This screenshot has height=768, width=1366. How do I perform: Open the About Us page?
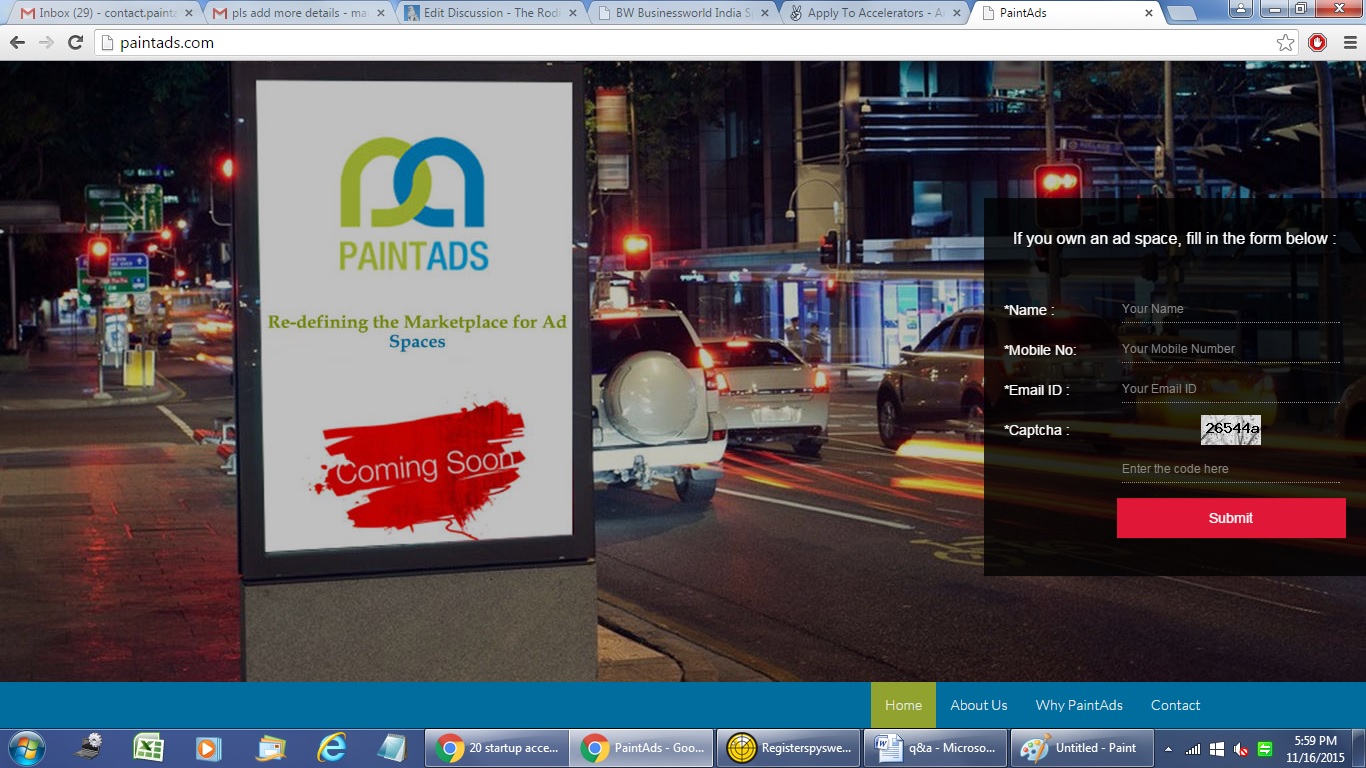tap(979, 705)
